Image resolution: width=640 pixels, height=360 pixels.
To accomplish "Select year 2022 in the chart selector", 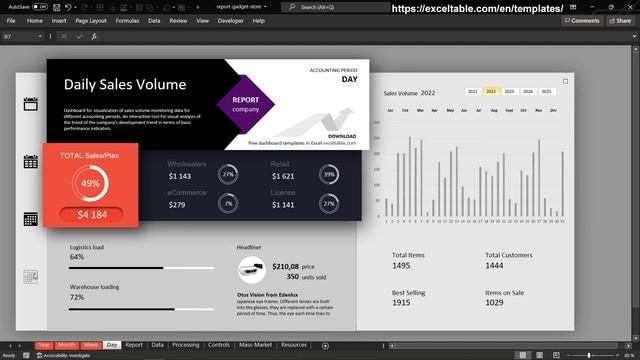I will click(491, 91).
